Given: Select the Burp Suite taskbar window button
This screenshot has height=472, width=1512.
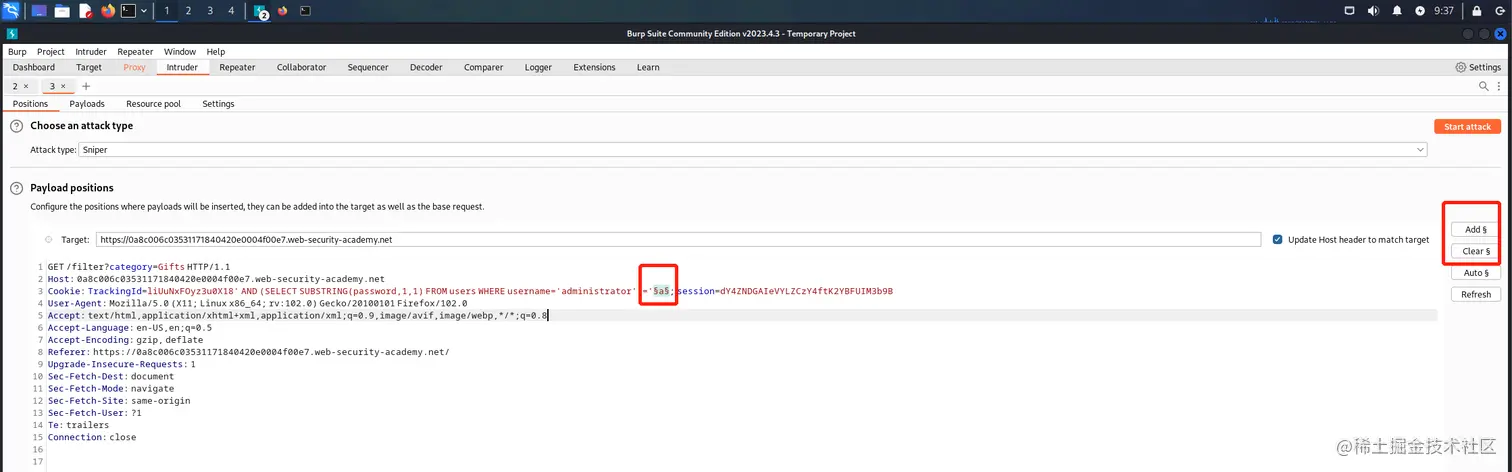Looking at the screenshot, I should 260,11.
